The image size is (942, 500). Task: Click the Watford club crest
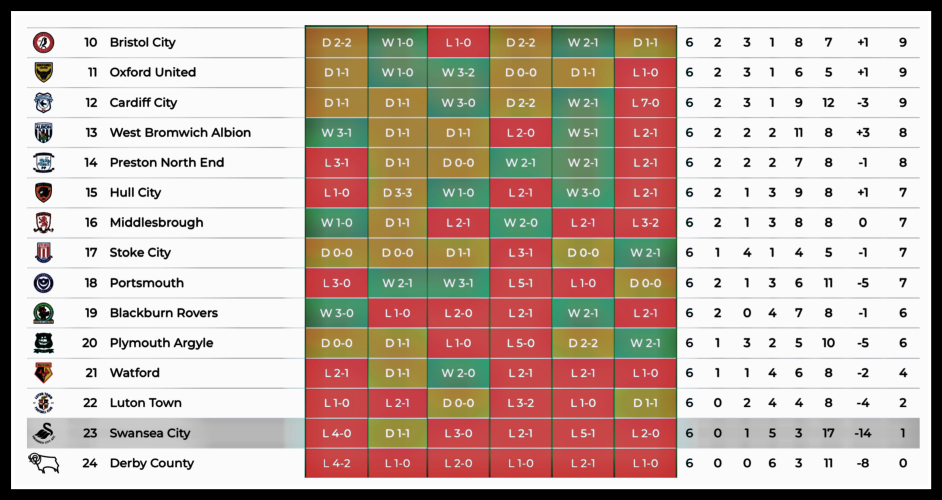point(44,373)
